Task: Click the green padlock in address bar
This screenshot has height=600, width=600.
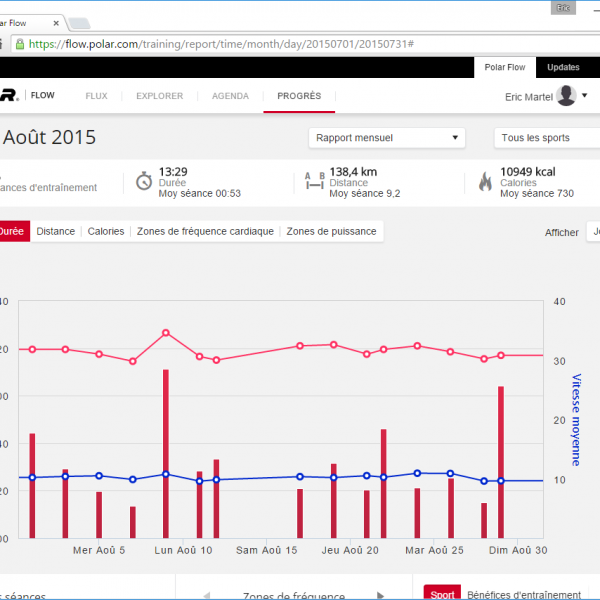Action: (18, 44)
